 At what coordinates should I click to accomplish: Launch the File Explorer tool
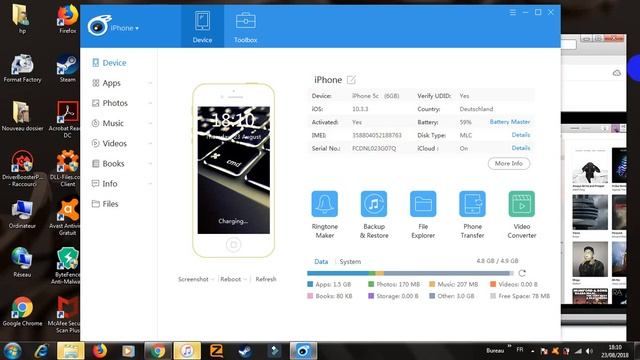click(423, 215)
